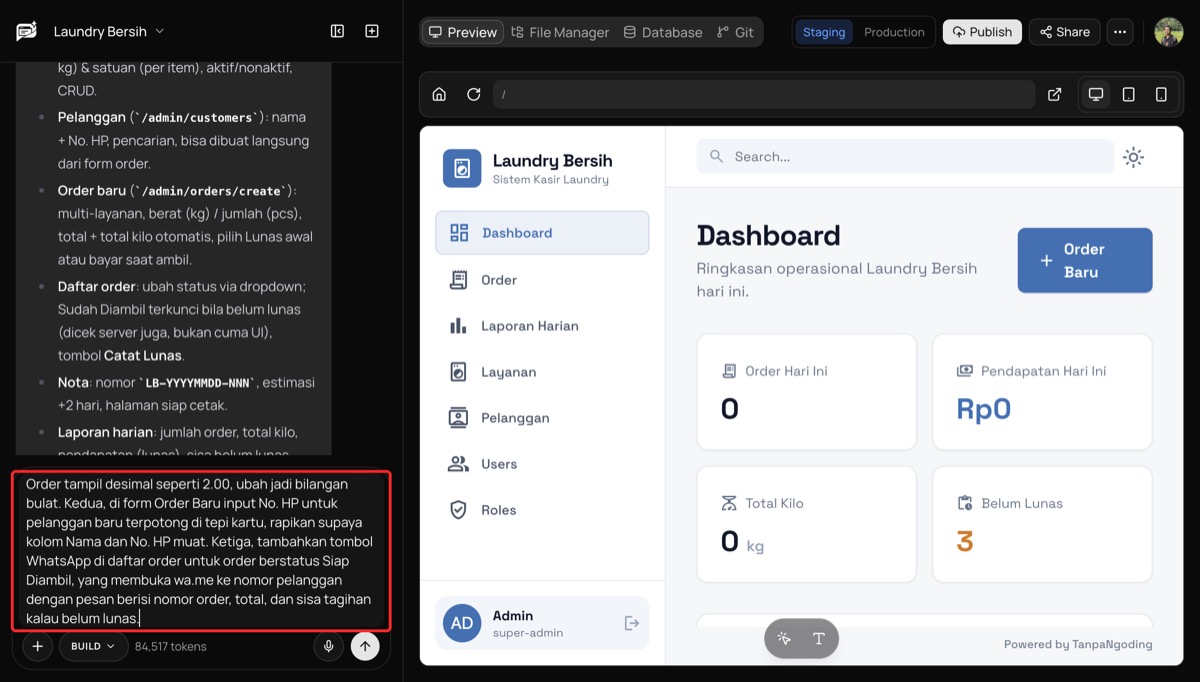Collapse the chat sidebar panel icon

tap(338, 32)
